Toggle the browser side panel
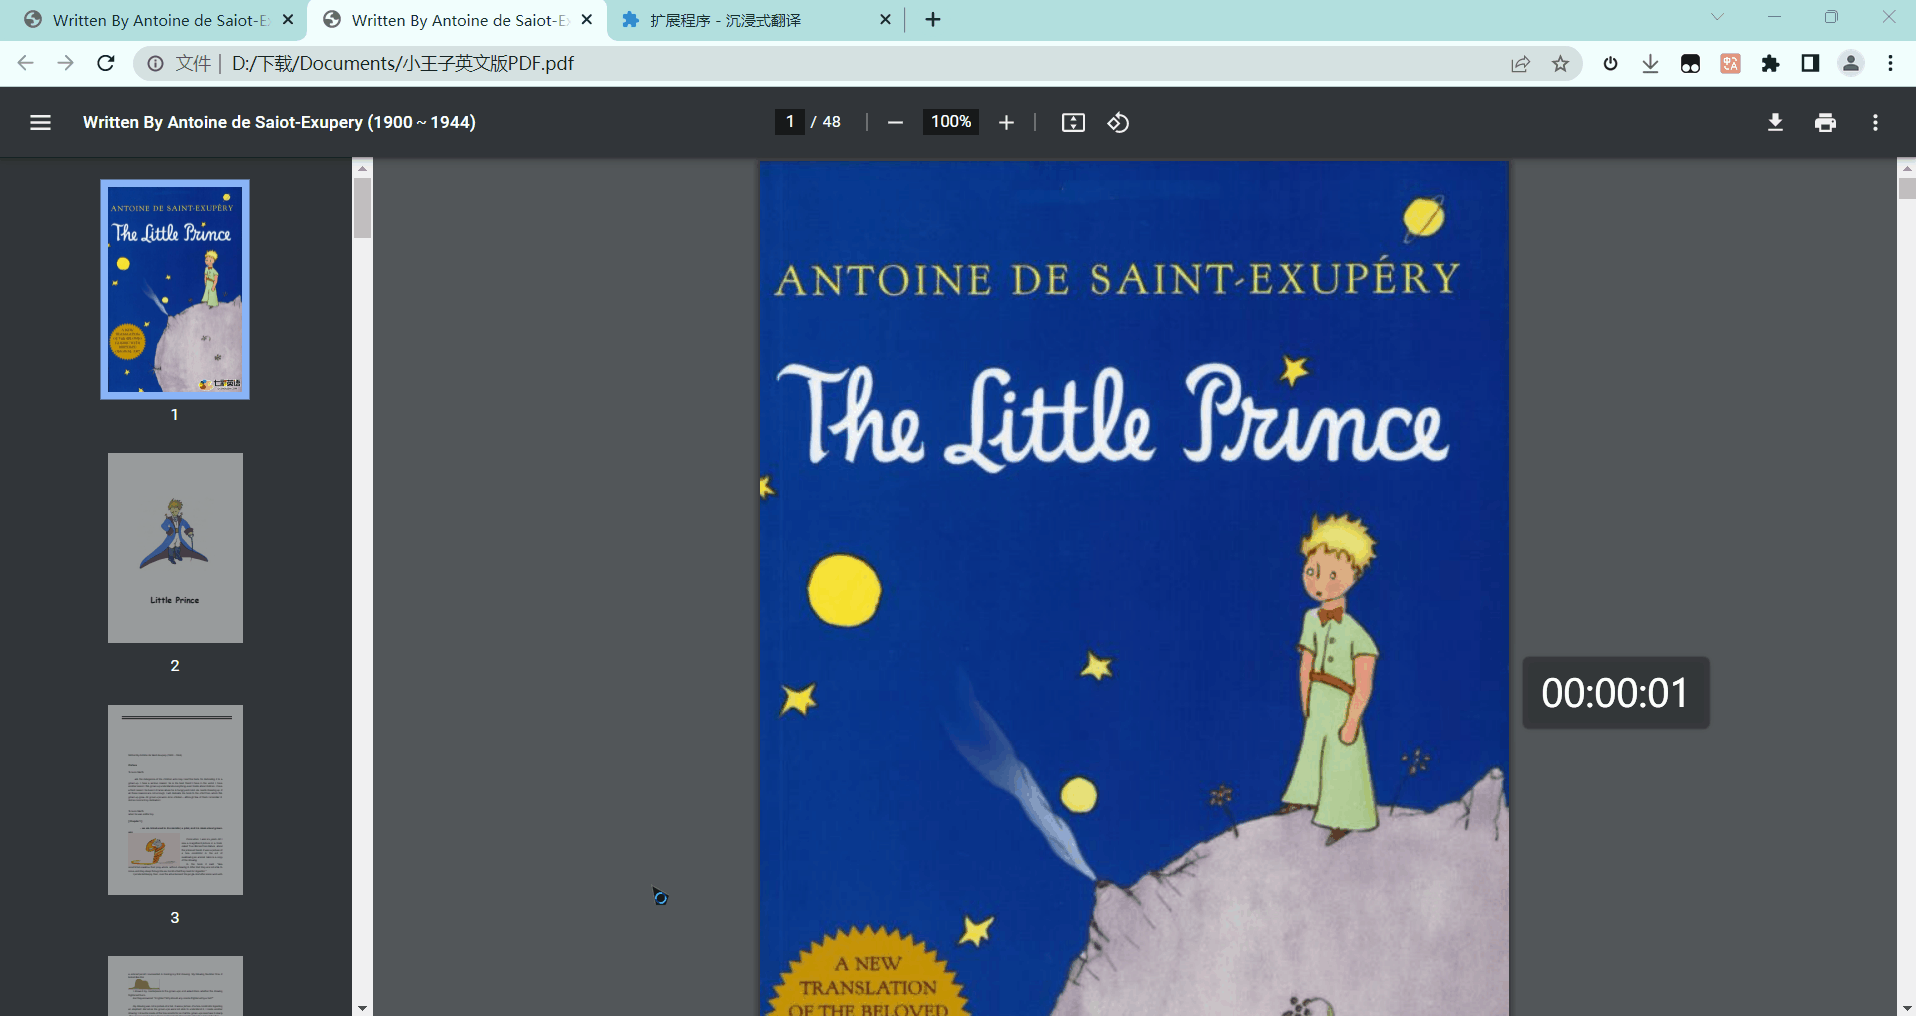The image size is (1916, 1016). click(x=1810, y=64)
